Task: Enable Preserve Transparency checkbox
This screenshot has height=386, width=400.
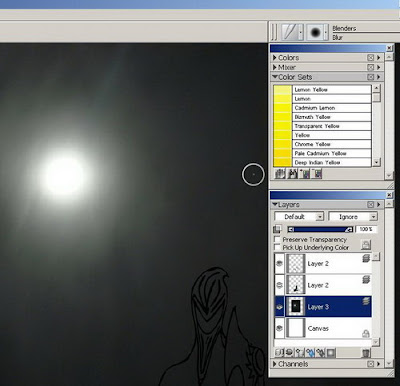Action: [277, 239]
